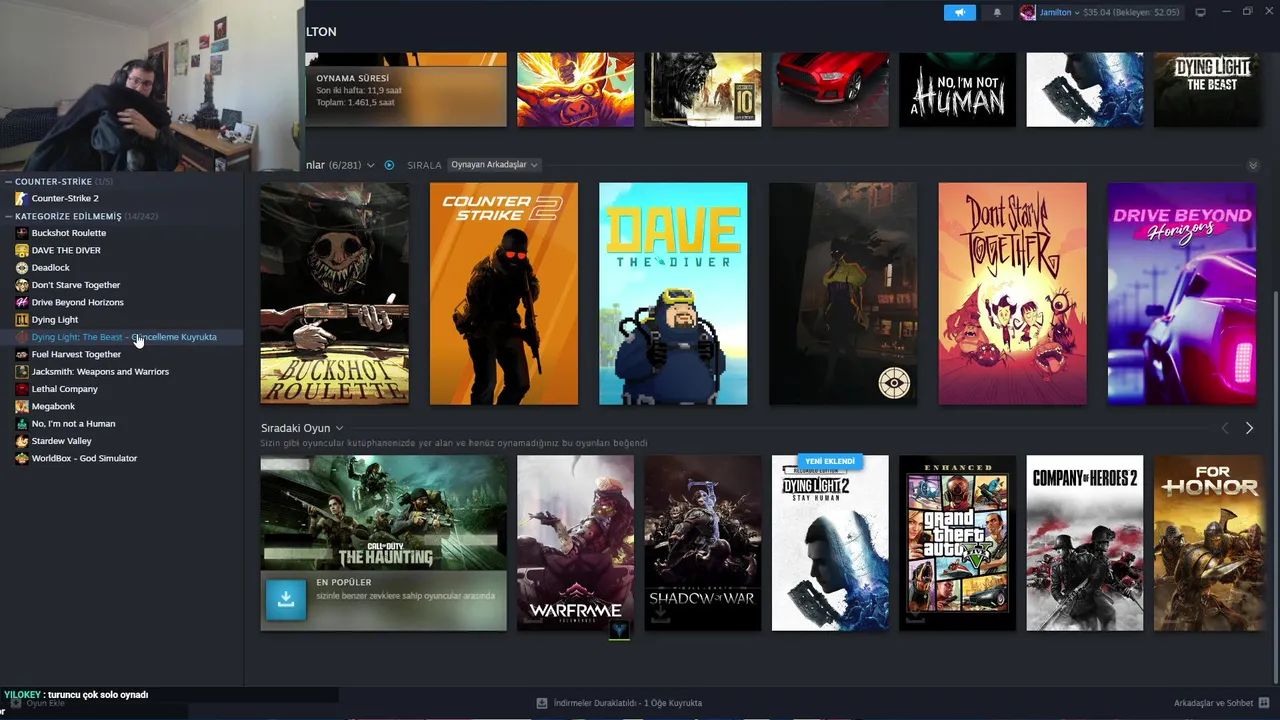Click the WorldBox sidebar icon
1280x720 pixels.
[22, 458]
